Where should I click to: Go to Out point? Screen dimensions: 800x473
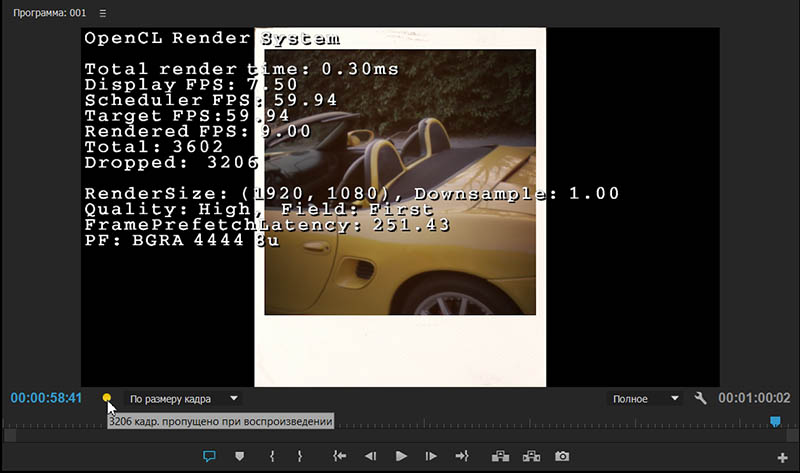(x=462, y=456)
